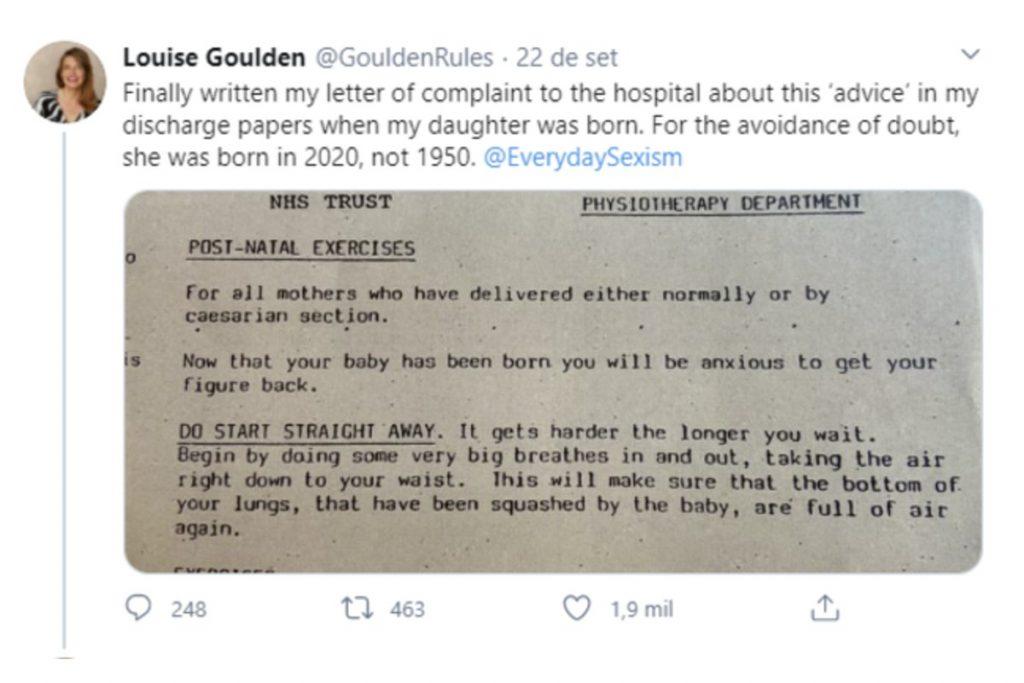The width and height of the screenshot is (1024, 683).
Task: Open the @GouldenRules handle link
Action: coord(409,58)
